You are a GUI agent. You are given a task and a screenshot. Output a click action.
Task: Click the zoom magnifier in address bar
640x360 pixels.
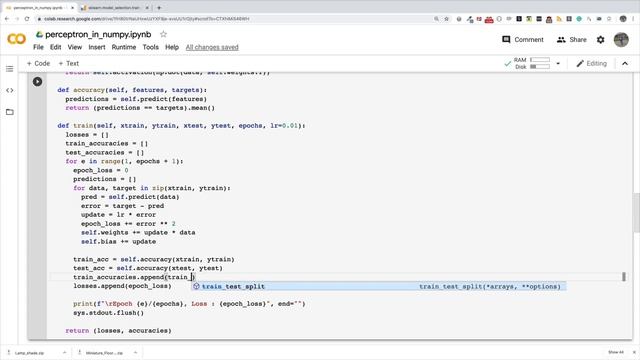[436, 19]
